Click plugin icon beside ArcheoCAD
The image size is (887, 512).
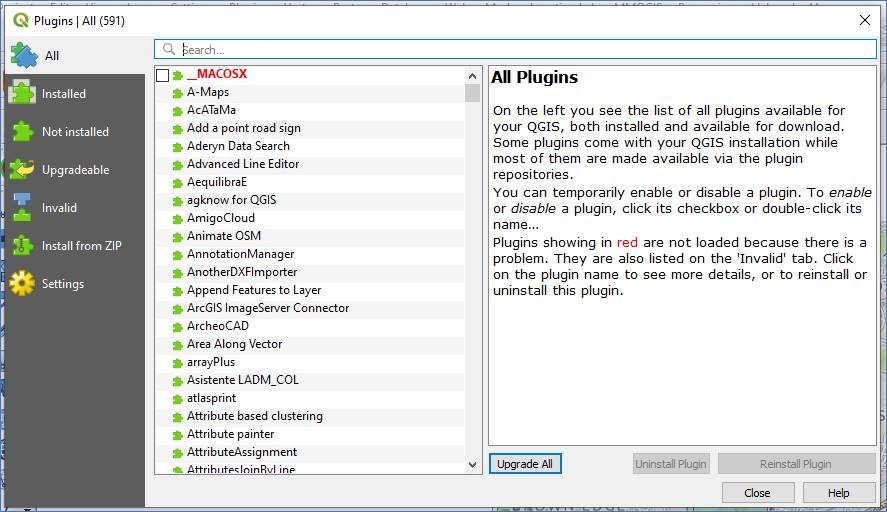click(x=178, y=328)
